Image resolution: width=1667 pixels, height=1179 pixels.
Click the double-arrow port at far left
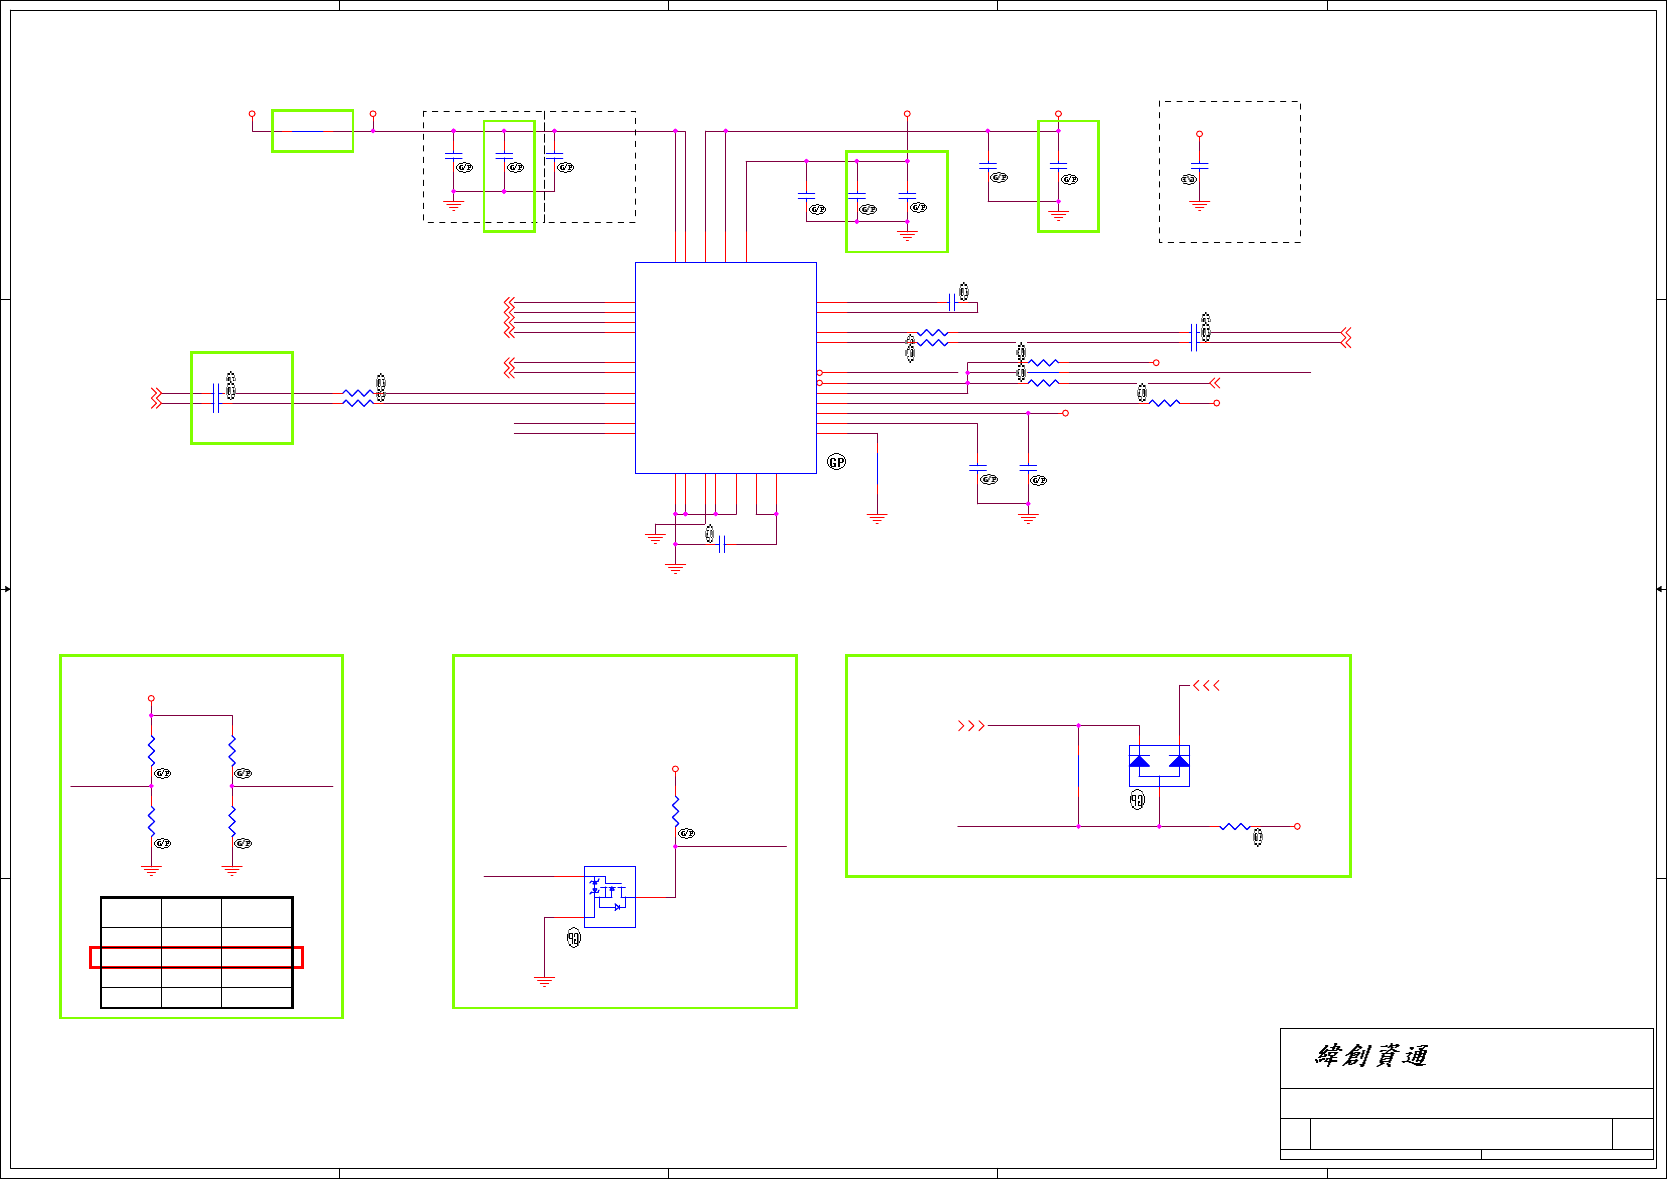156,397
